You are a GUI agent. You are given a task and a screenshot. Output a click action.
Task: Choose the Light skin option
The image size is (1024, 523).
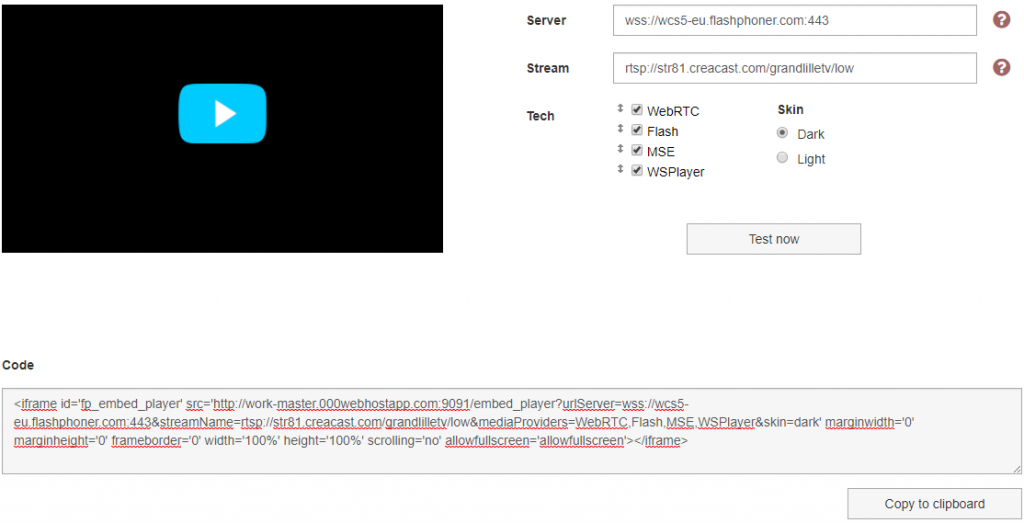tap(783, 158)
